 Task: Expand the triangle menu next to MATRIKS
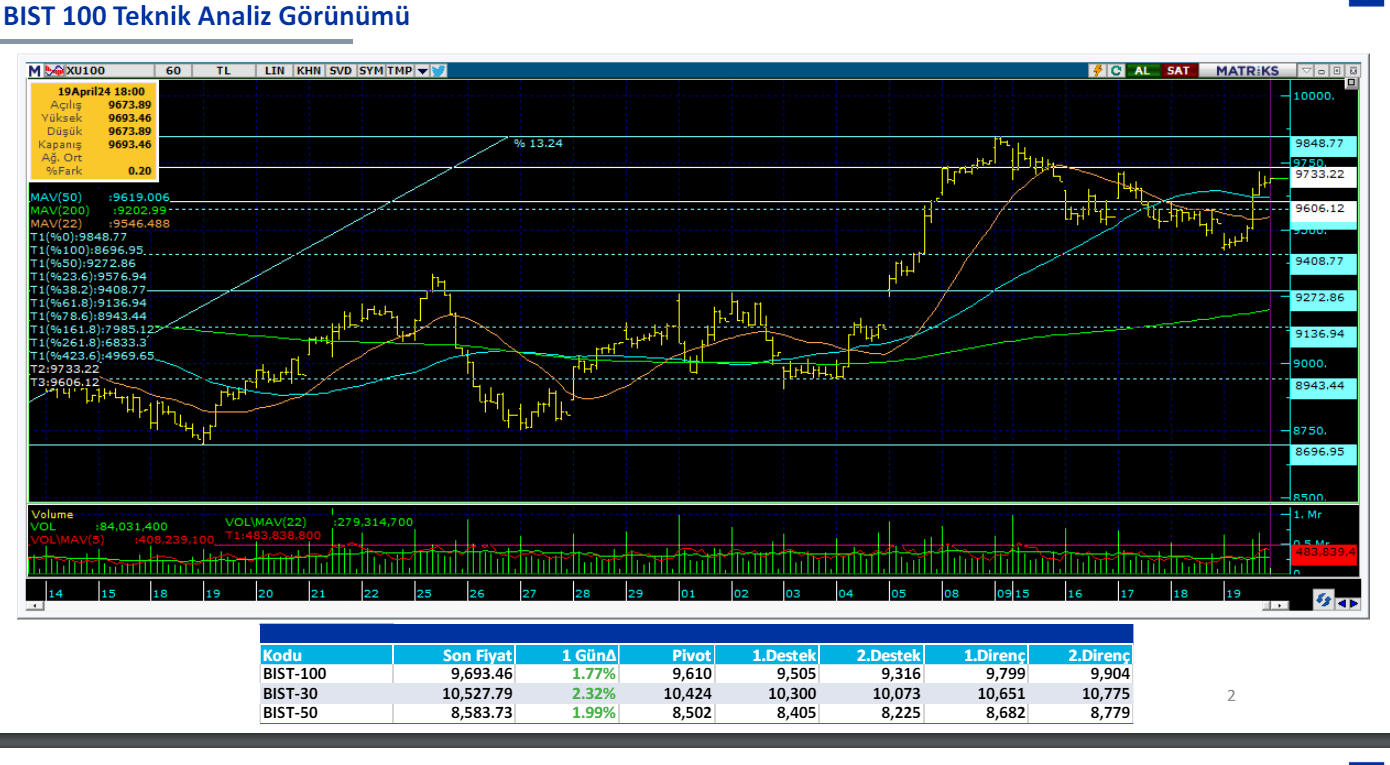tap(1304, 71)
